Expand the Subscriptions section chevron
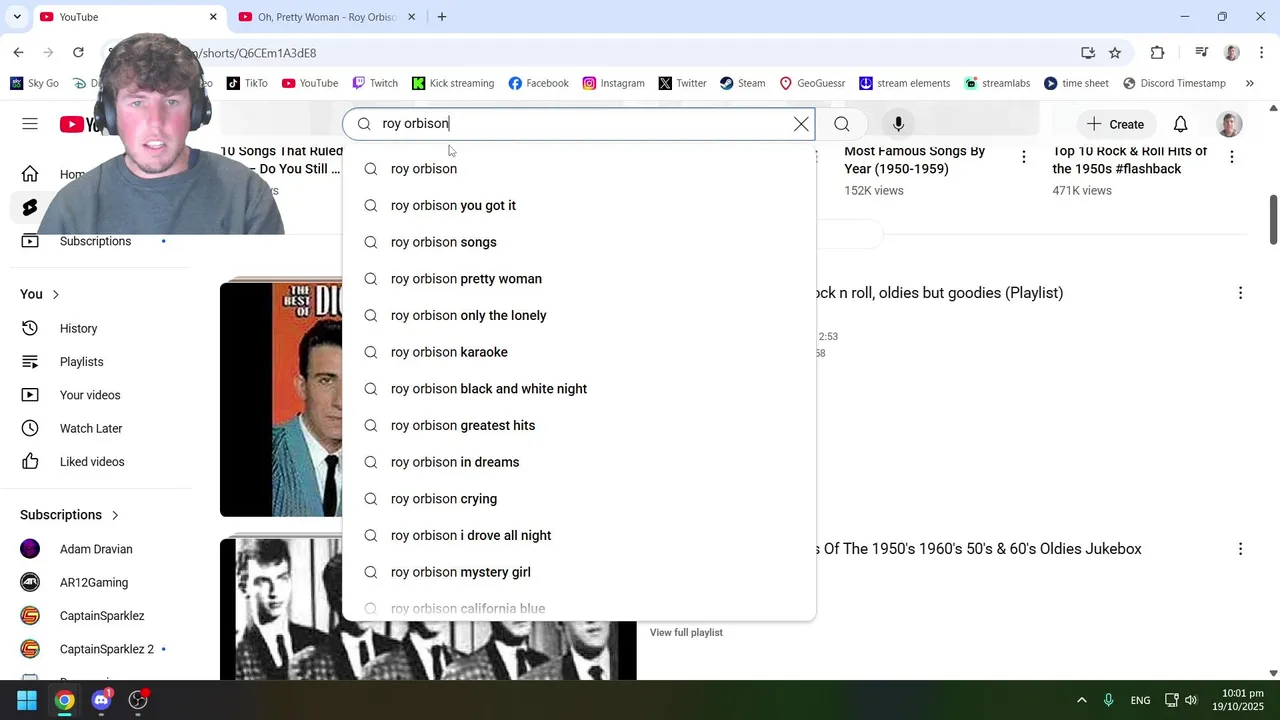 pyautogui.click(x=115, y=515)
